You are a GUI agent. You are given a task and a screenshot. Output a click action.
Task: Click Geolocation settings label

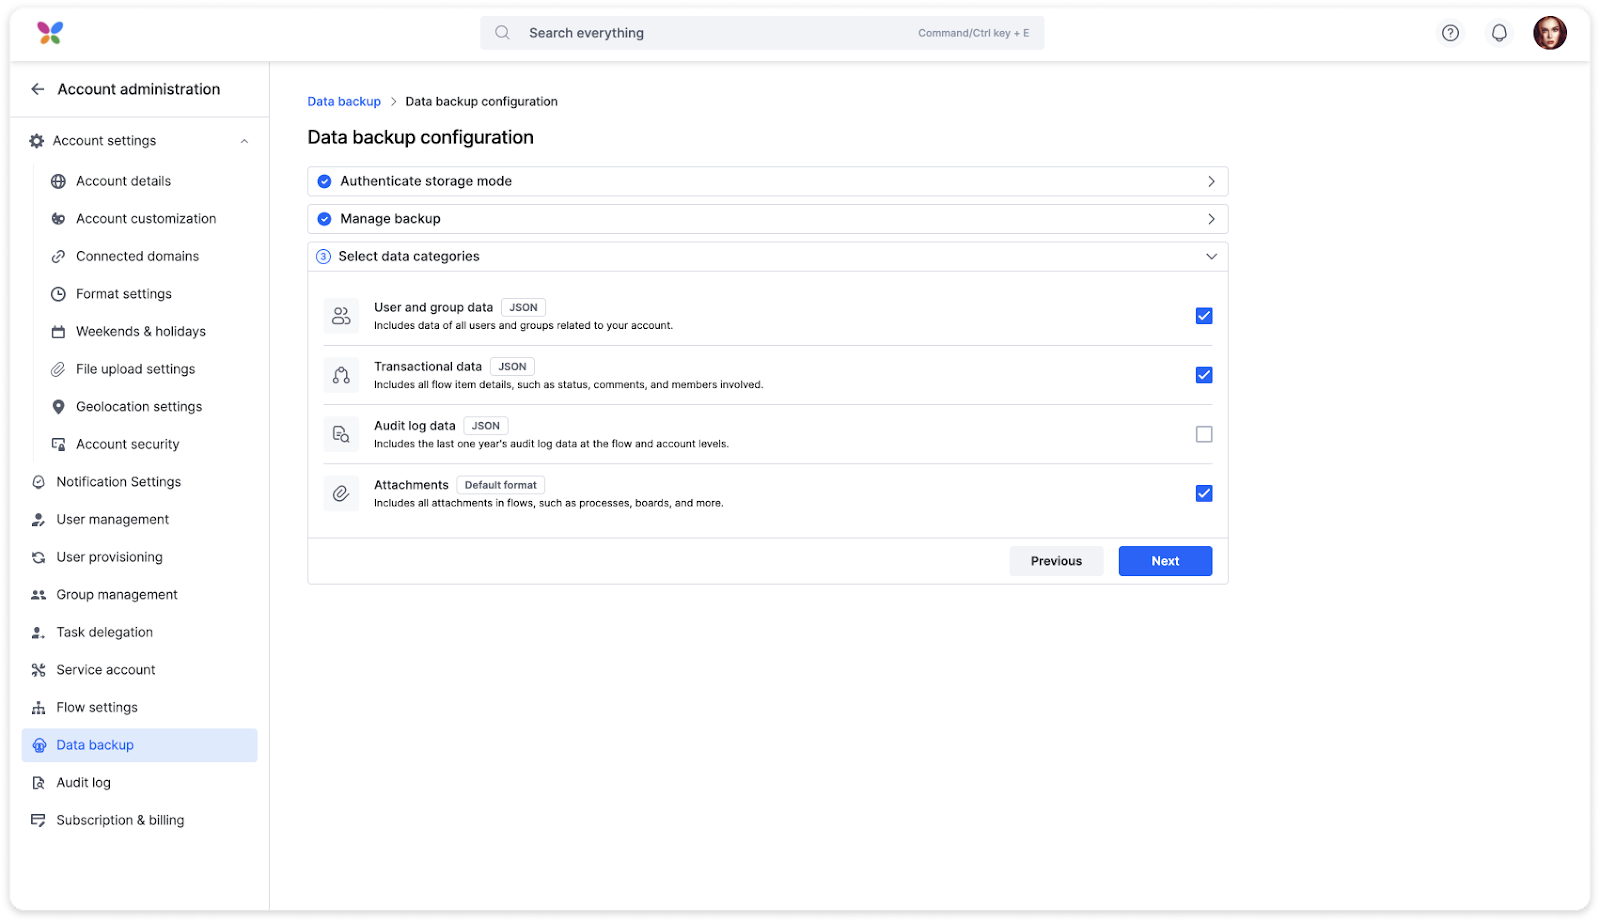tap(139, 407)
